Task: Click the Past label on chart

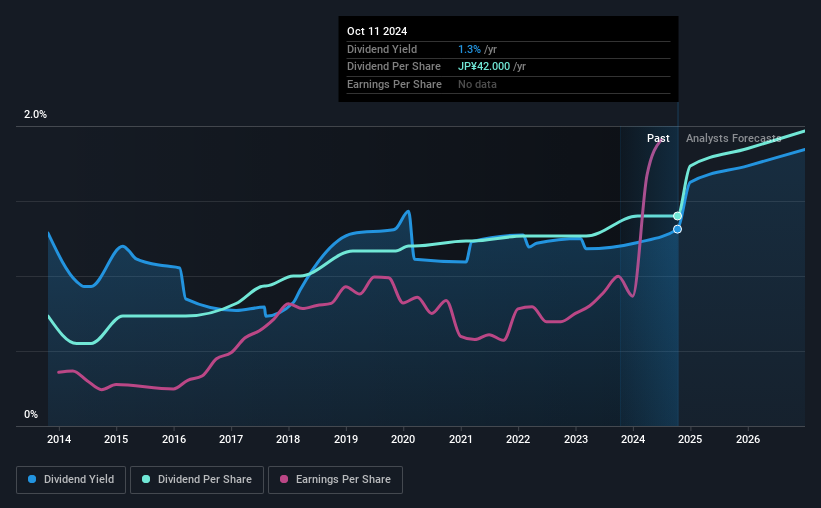Action: click(x=658, y=138)
